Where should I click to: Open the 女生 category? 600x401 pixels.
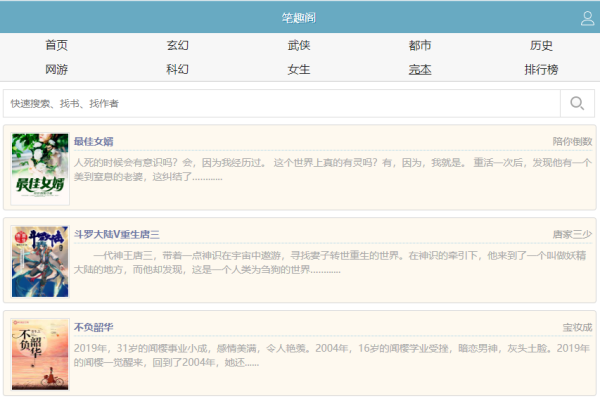point(299,69)
